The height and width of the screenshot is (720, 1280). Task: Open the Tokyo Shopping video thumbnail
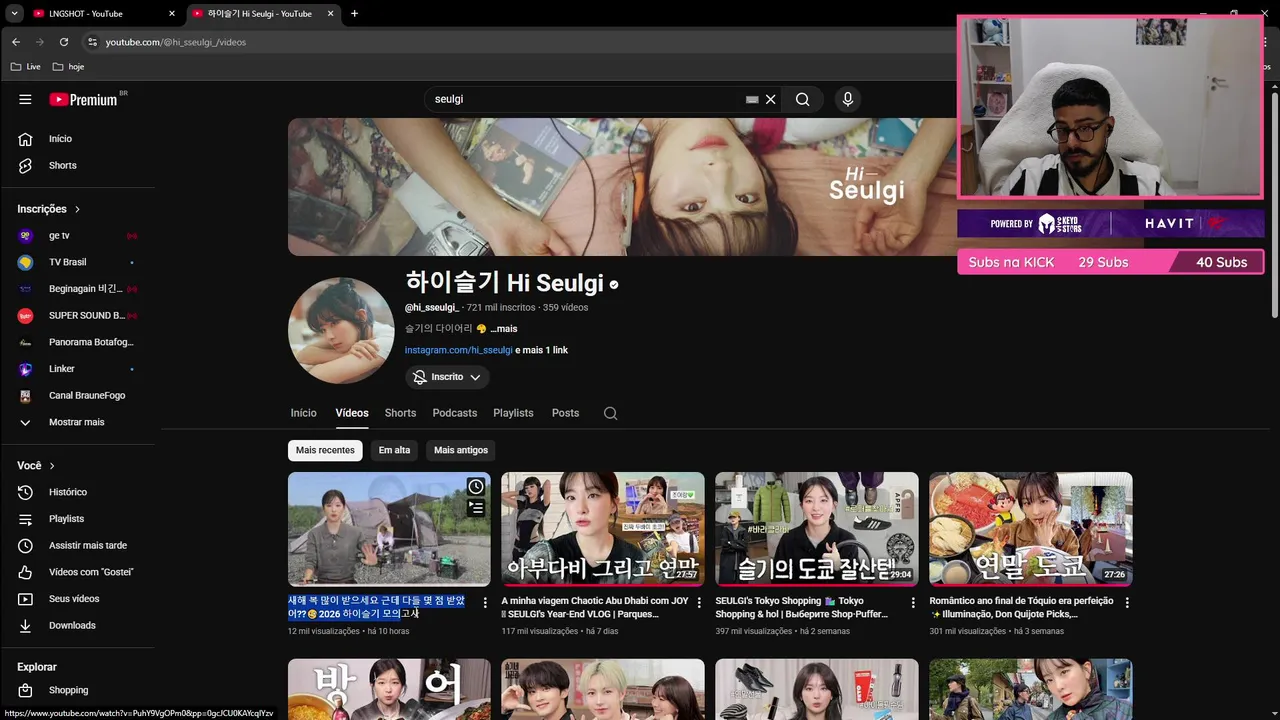pos(817,529)
